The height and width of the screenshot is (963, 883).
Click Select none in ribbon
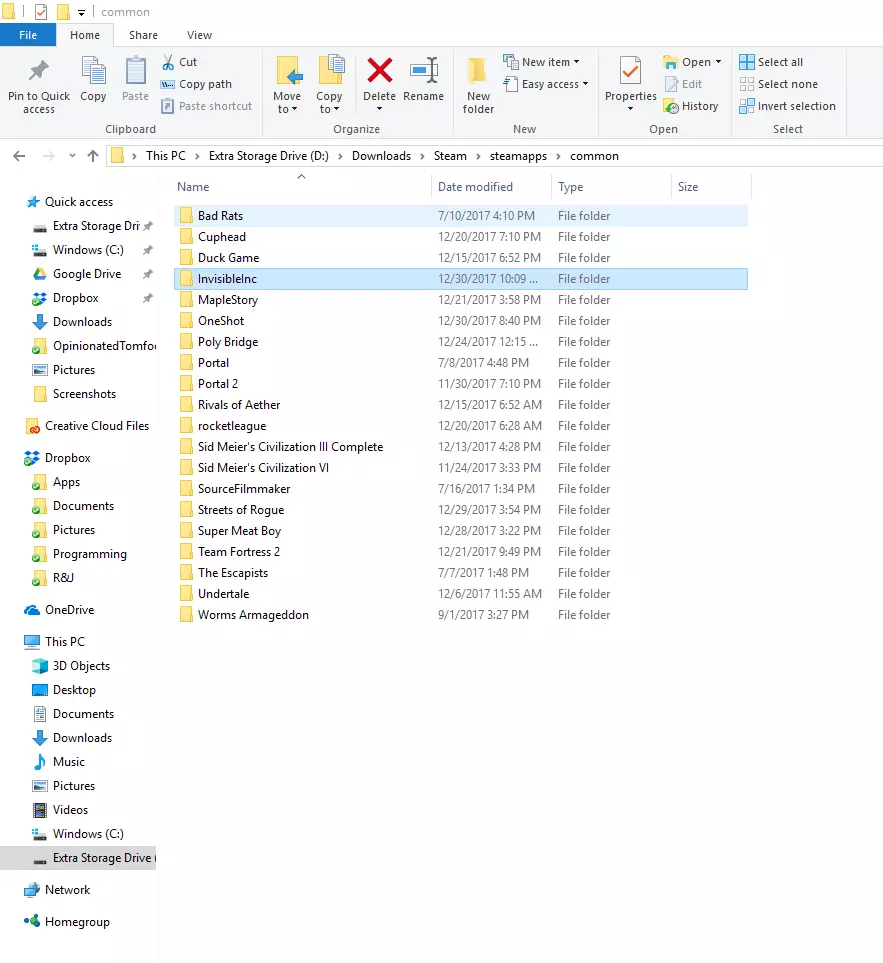coord(778,84)
